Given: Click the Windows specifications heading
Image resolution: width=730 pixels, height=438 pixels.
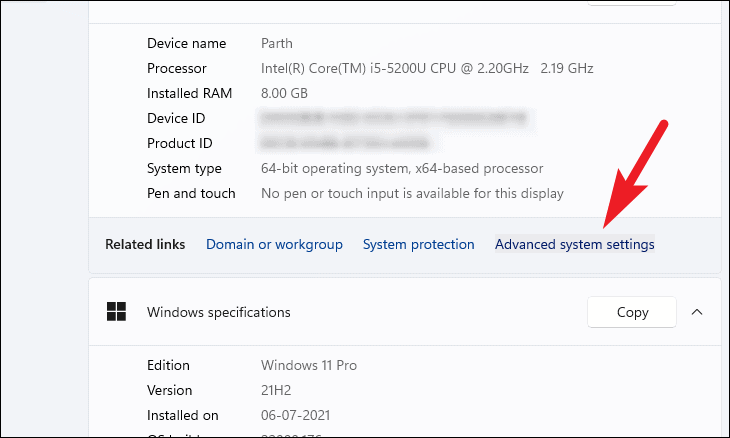Looking at the screenshot, I should point(219,312).
